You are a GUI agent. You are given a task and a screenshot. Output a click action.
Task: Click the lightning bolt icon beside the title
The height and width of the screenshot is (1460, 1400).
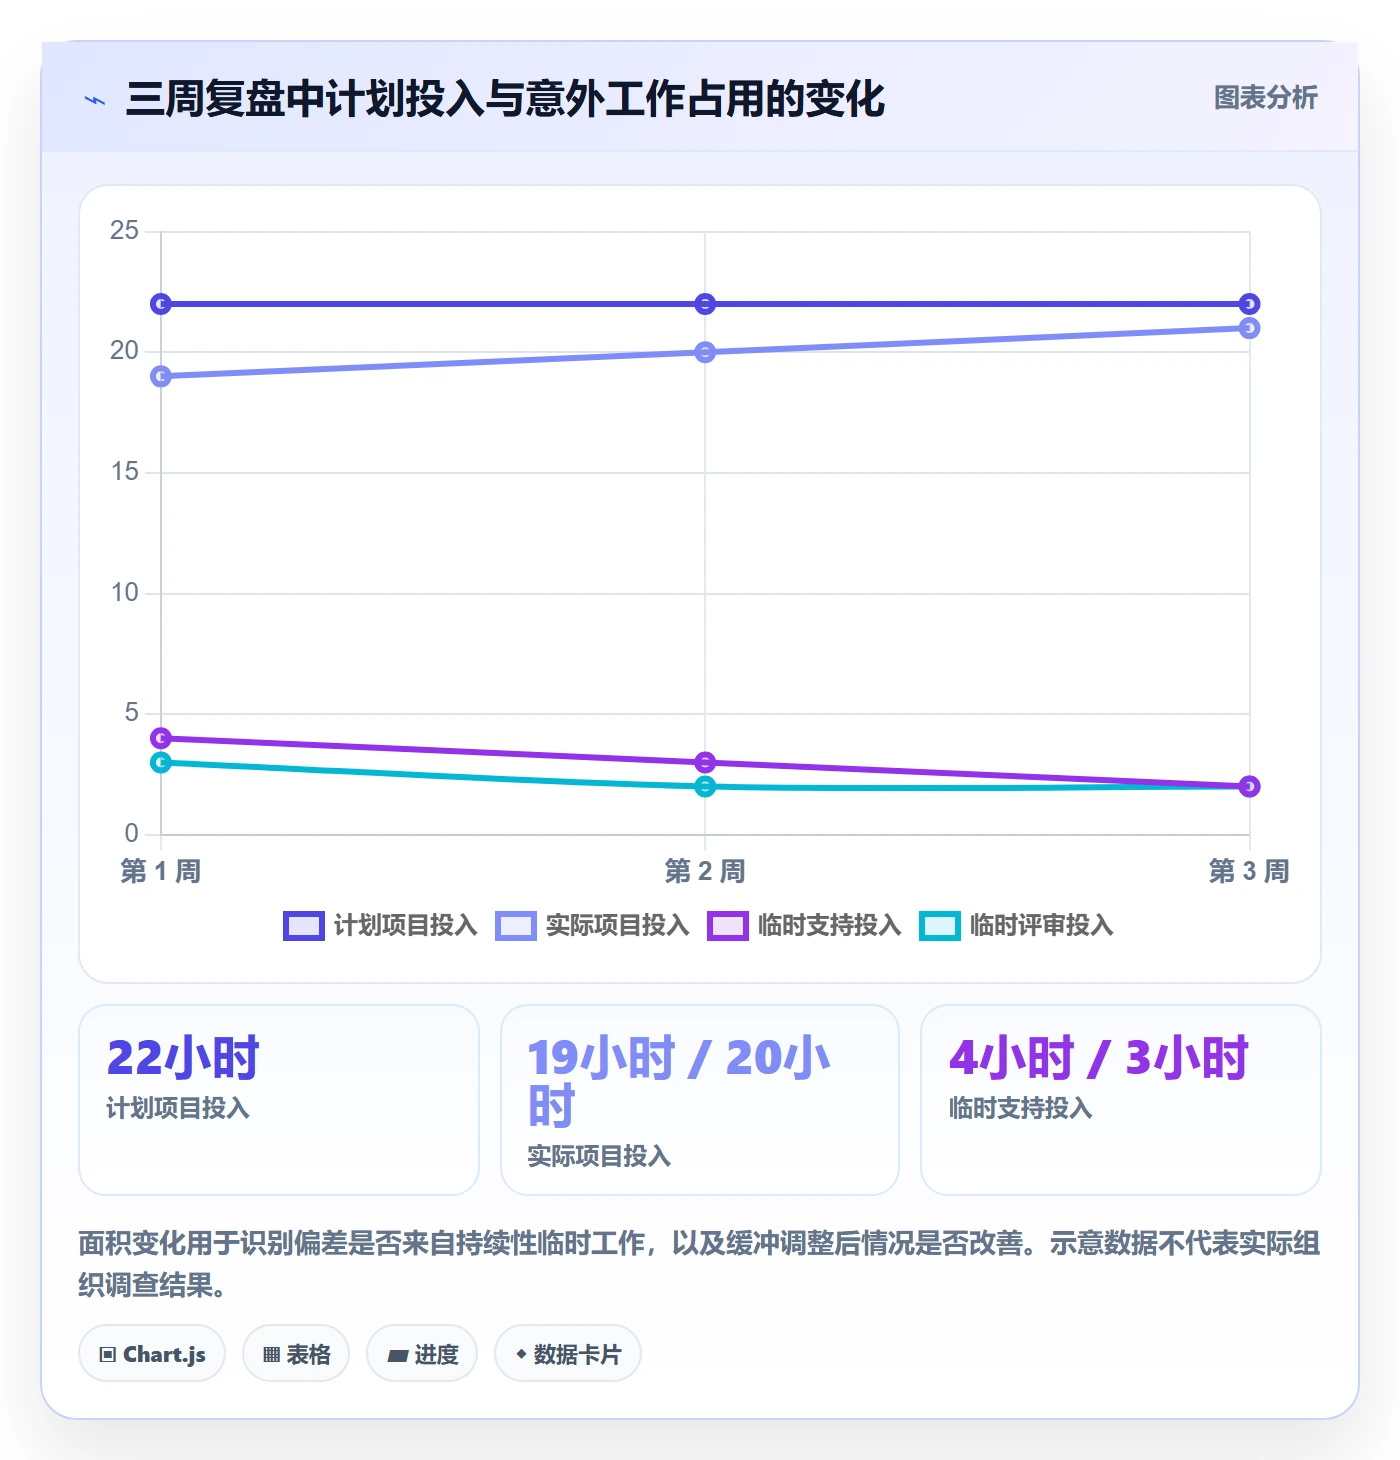(x=95, y=100)
